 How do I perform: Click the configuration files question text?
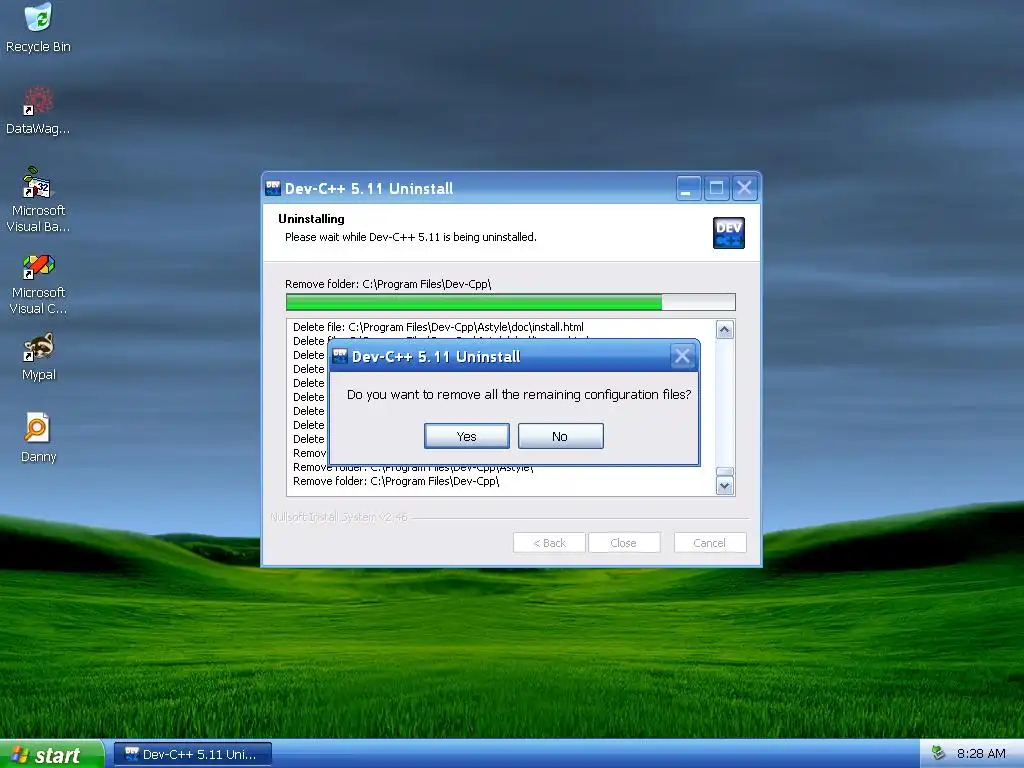click(519, 394)
